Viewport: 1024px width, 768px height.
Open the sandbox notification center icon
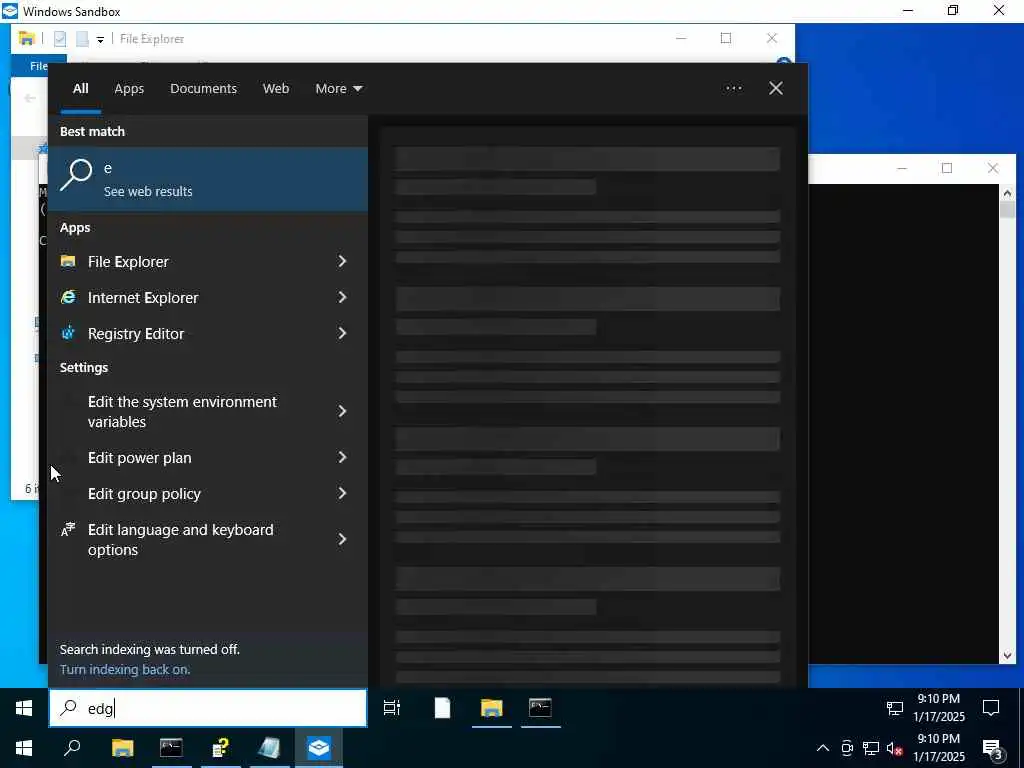click(x=991, y=708)
